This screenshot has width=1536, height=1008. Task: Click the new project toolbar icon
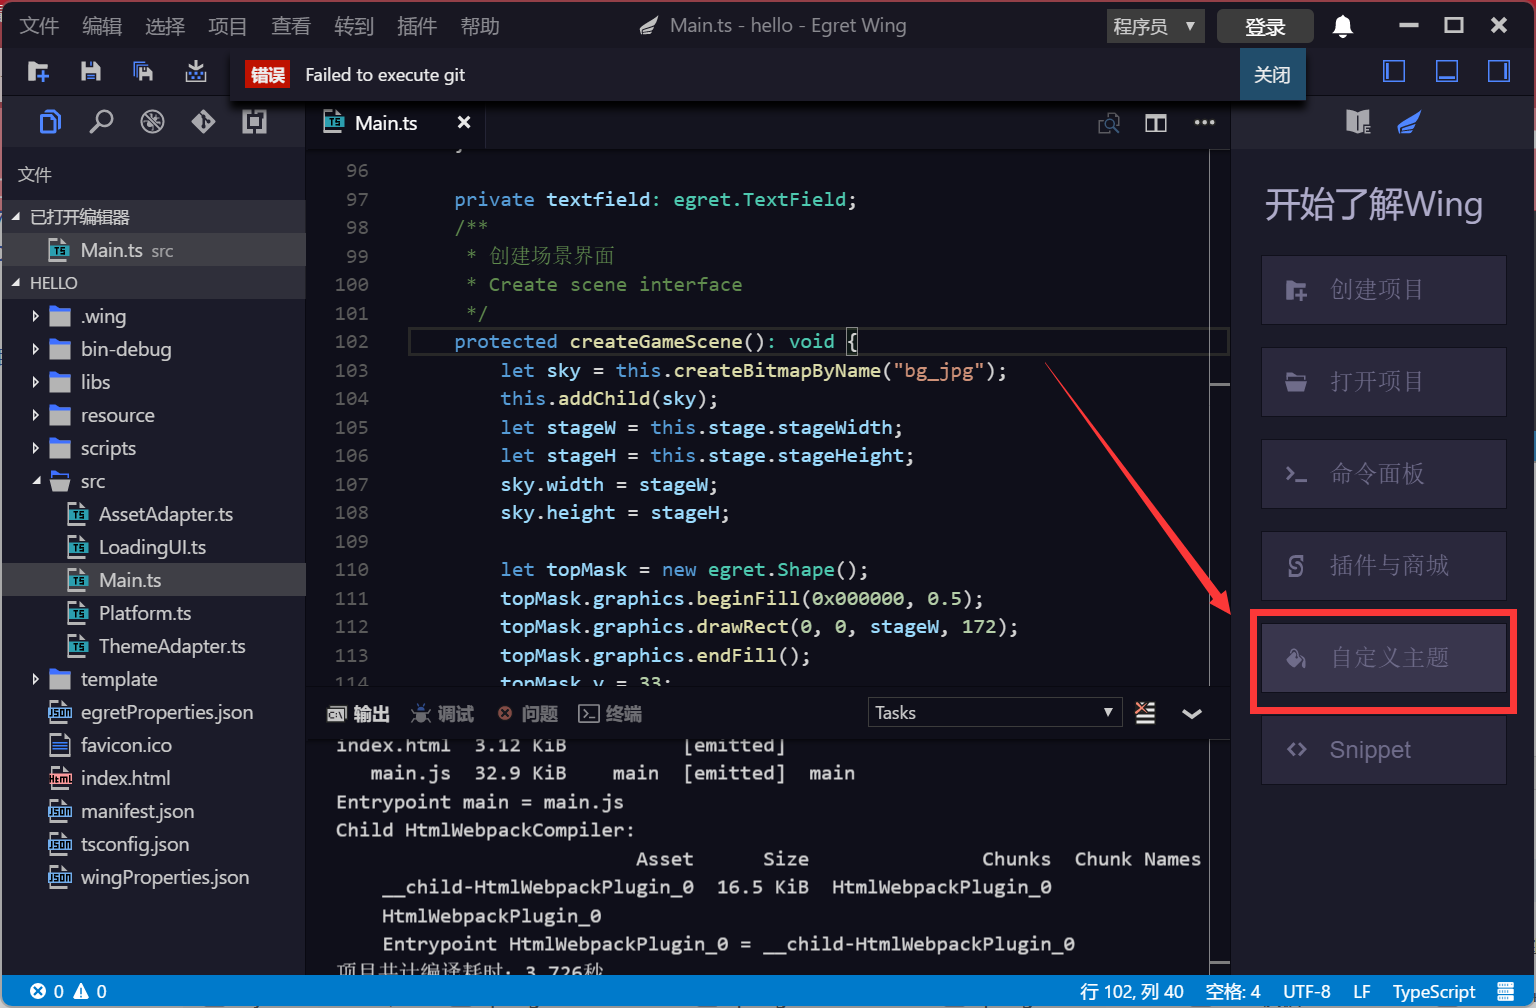(38, 71)
